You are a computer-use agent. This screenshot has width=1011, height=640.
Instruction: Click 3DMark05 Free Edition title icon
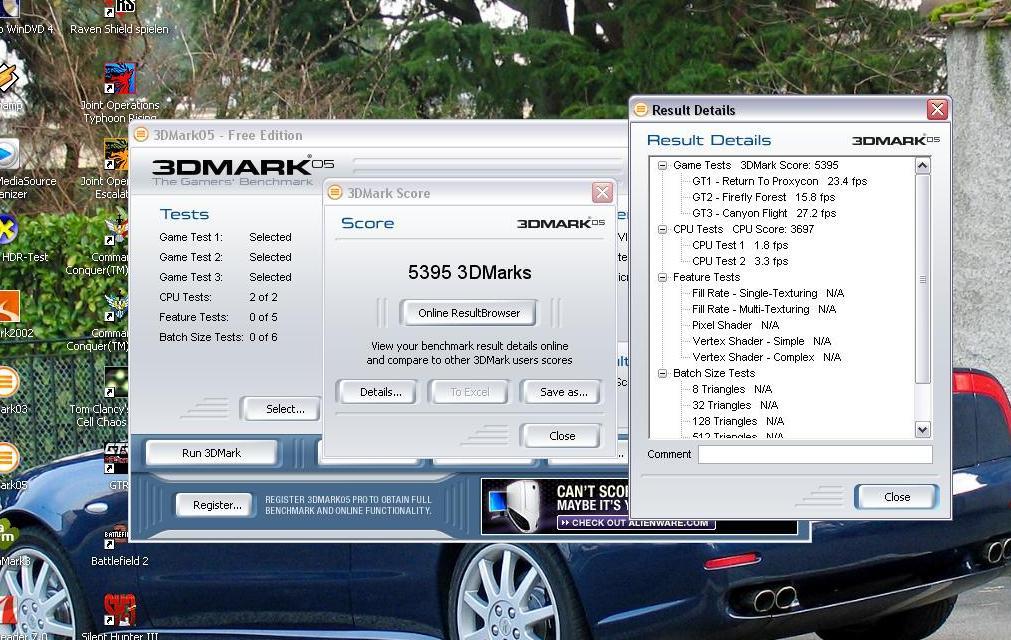[141, 135]
